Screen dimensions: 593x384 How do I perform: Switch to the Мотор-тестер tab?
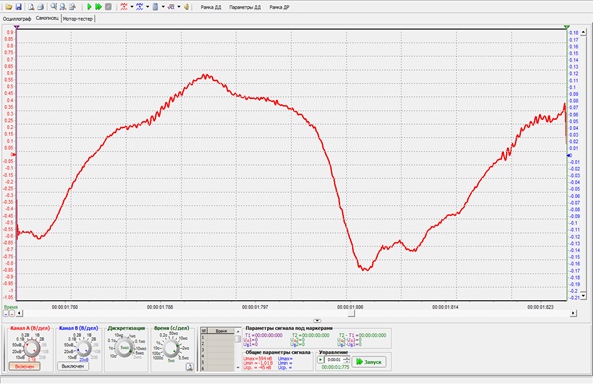click(x=78, y=19)
